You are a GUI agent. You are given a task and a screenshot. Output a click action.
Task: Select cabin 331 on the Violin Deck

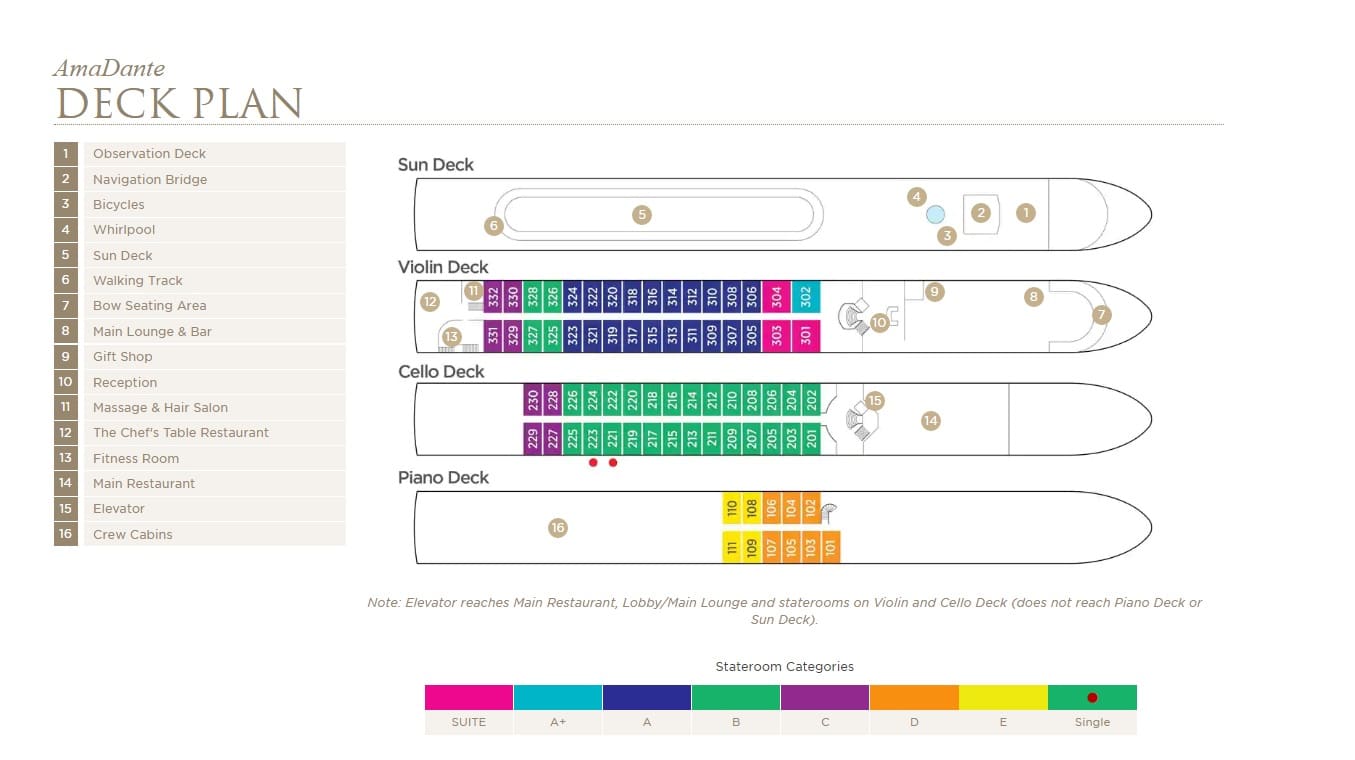(493, 335)
